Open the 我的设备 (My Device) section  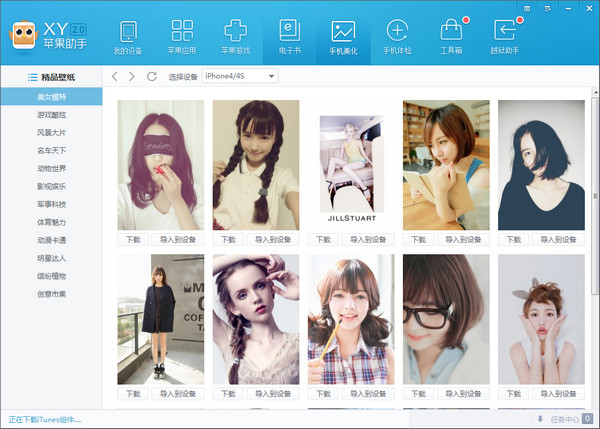[127, 36]
